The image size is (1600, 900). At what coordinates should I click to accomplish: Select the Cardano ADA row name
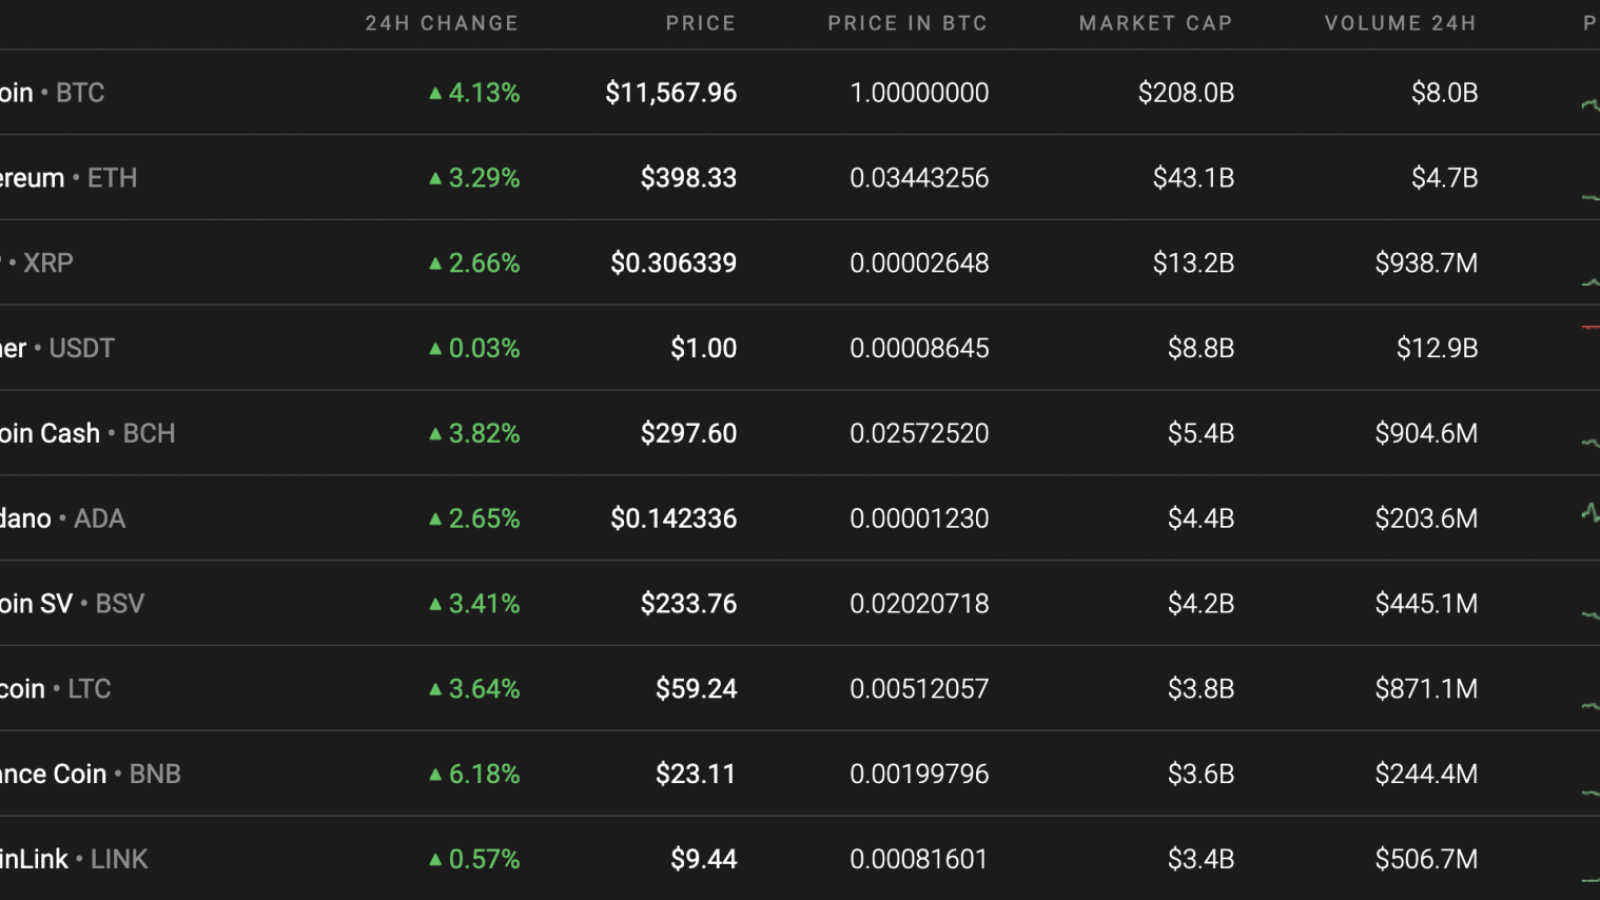[x=62, y=518]
